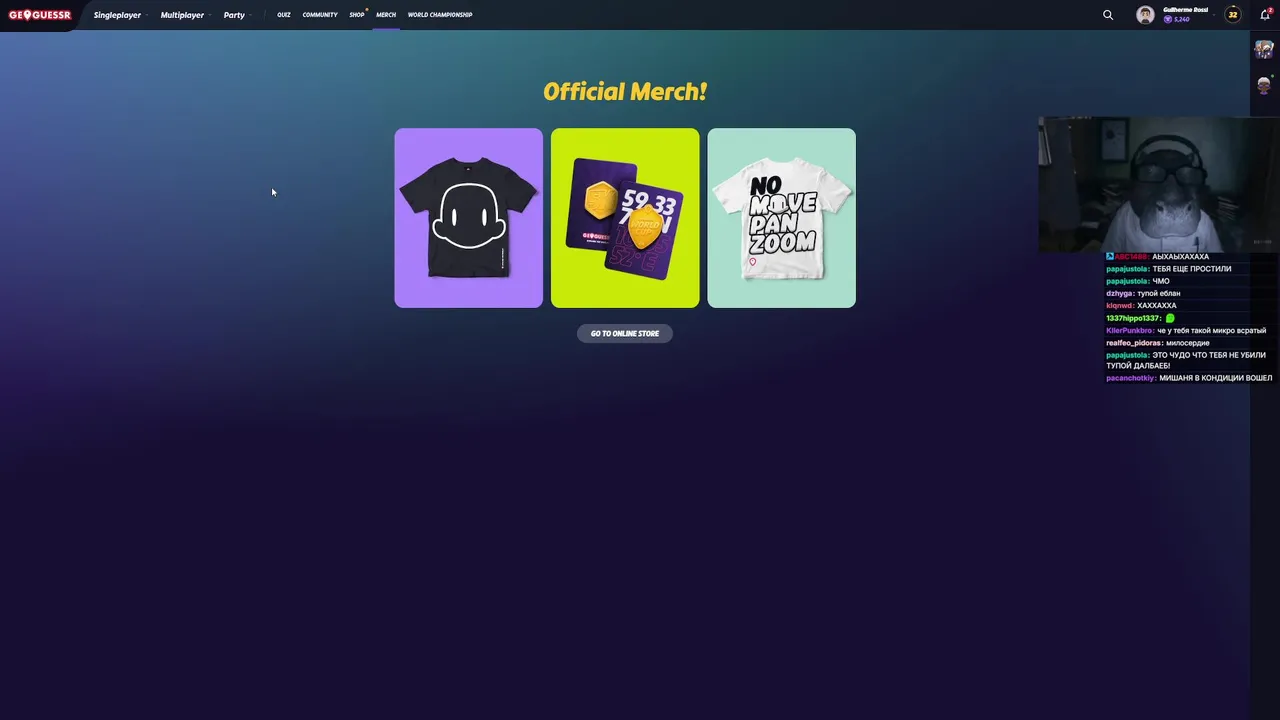Click the level 32 badge

(1233, 15)
